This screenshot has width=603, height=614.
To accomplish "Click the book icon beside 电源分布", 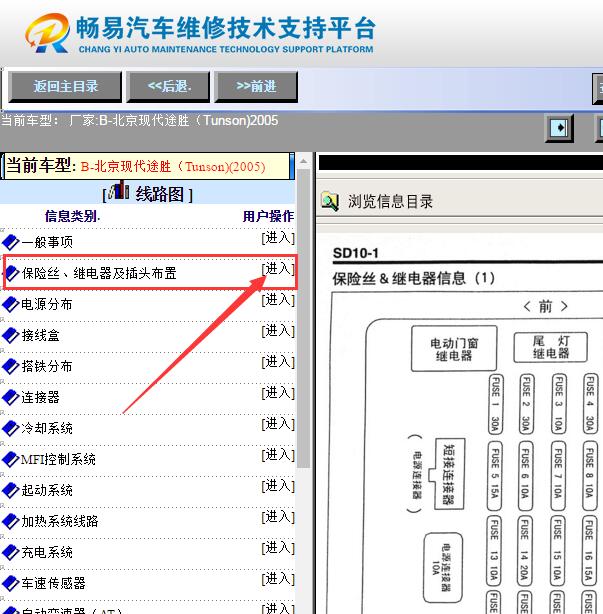I will click(x=11, y=304).
